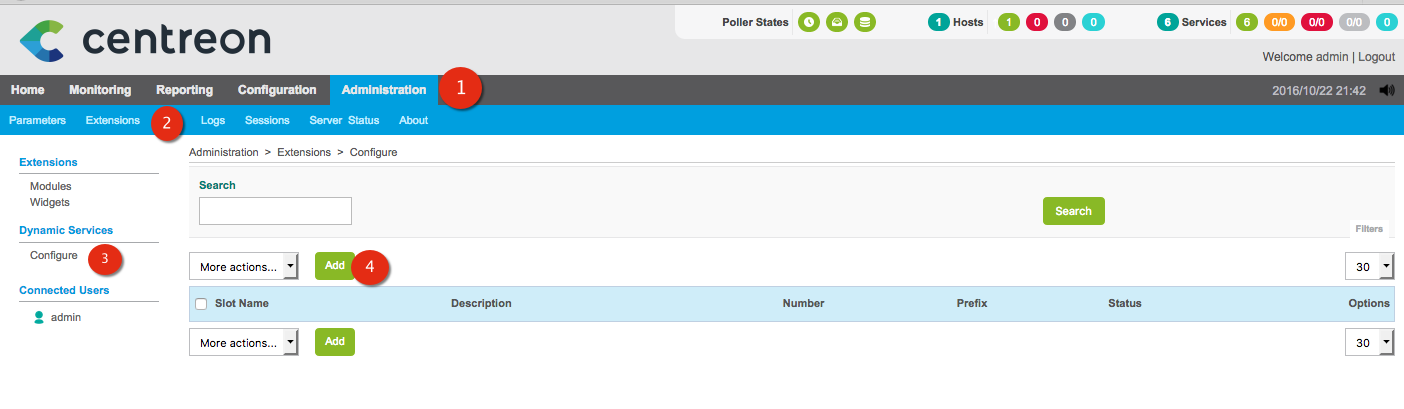Click the top green Add button
Viewport: 1404px width, 409px height.
[x=335, y=266]
